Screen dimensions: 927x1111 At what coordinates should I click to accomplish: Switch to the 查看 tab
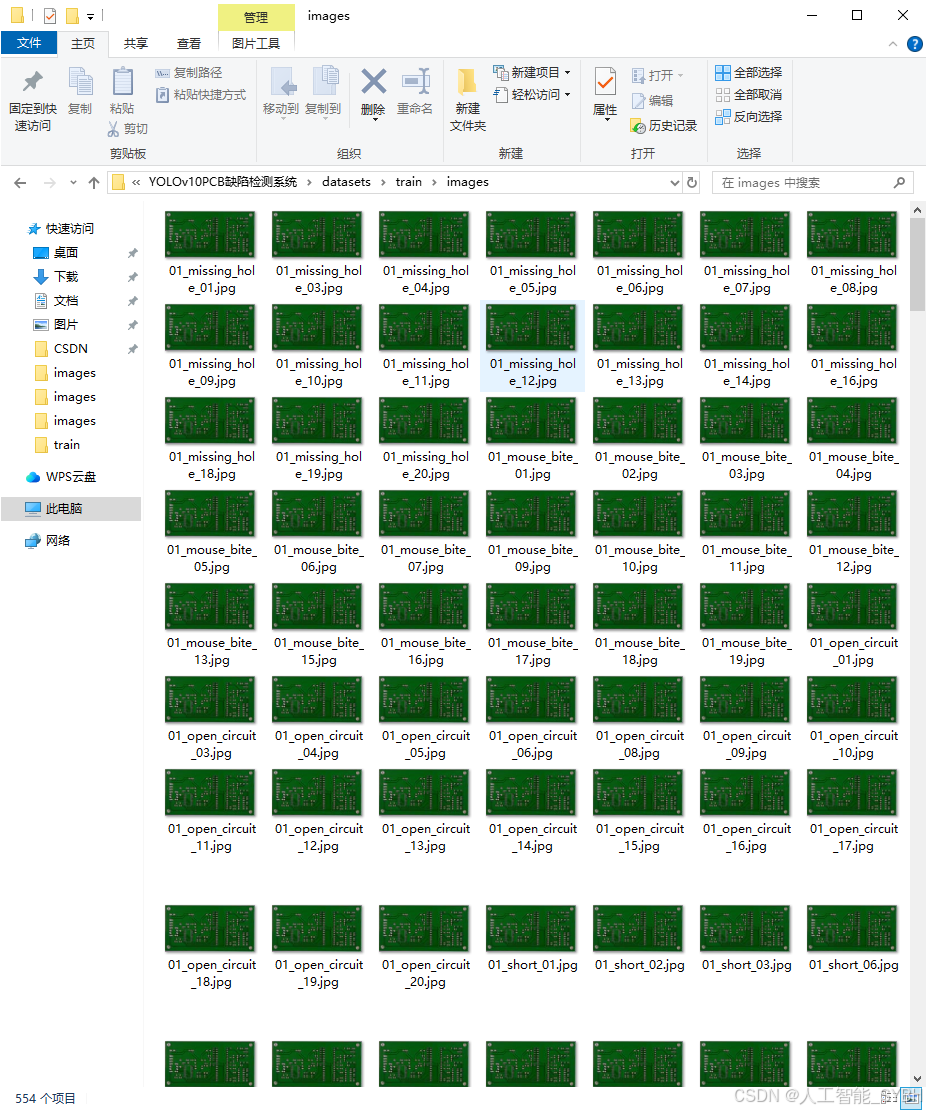pyautogui.click(x=189, y=43)
